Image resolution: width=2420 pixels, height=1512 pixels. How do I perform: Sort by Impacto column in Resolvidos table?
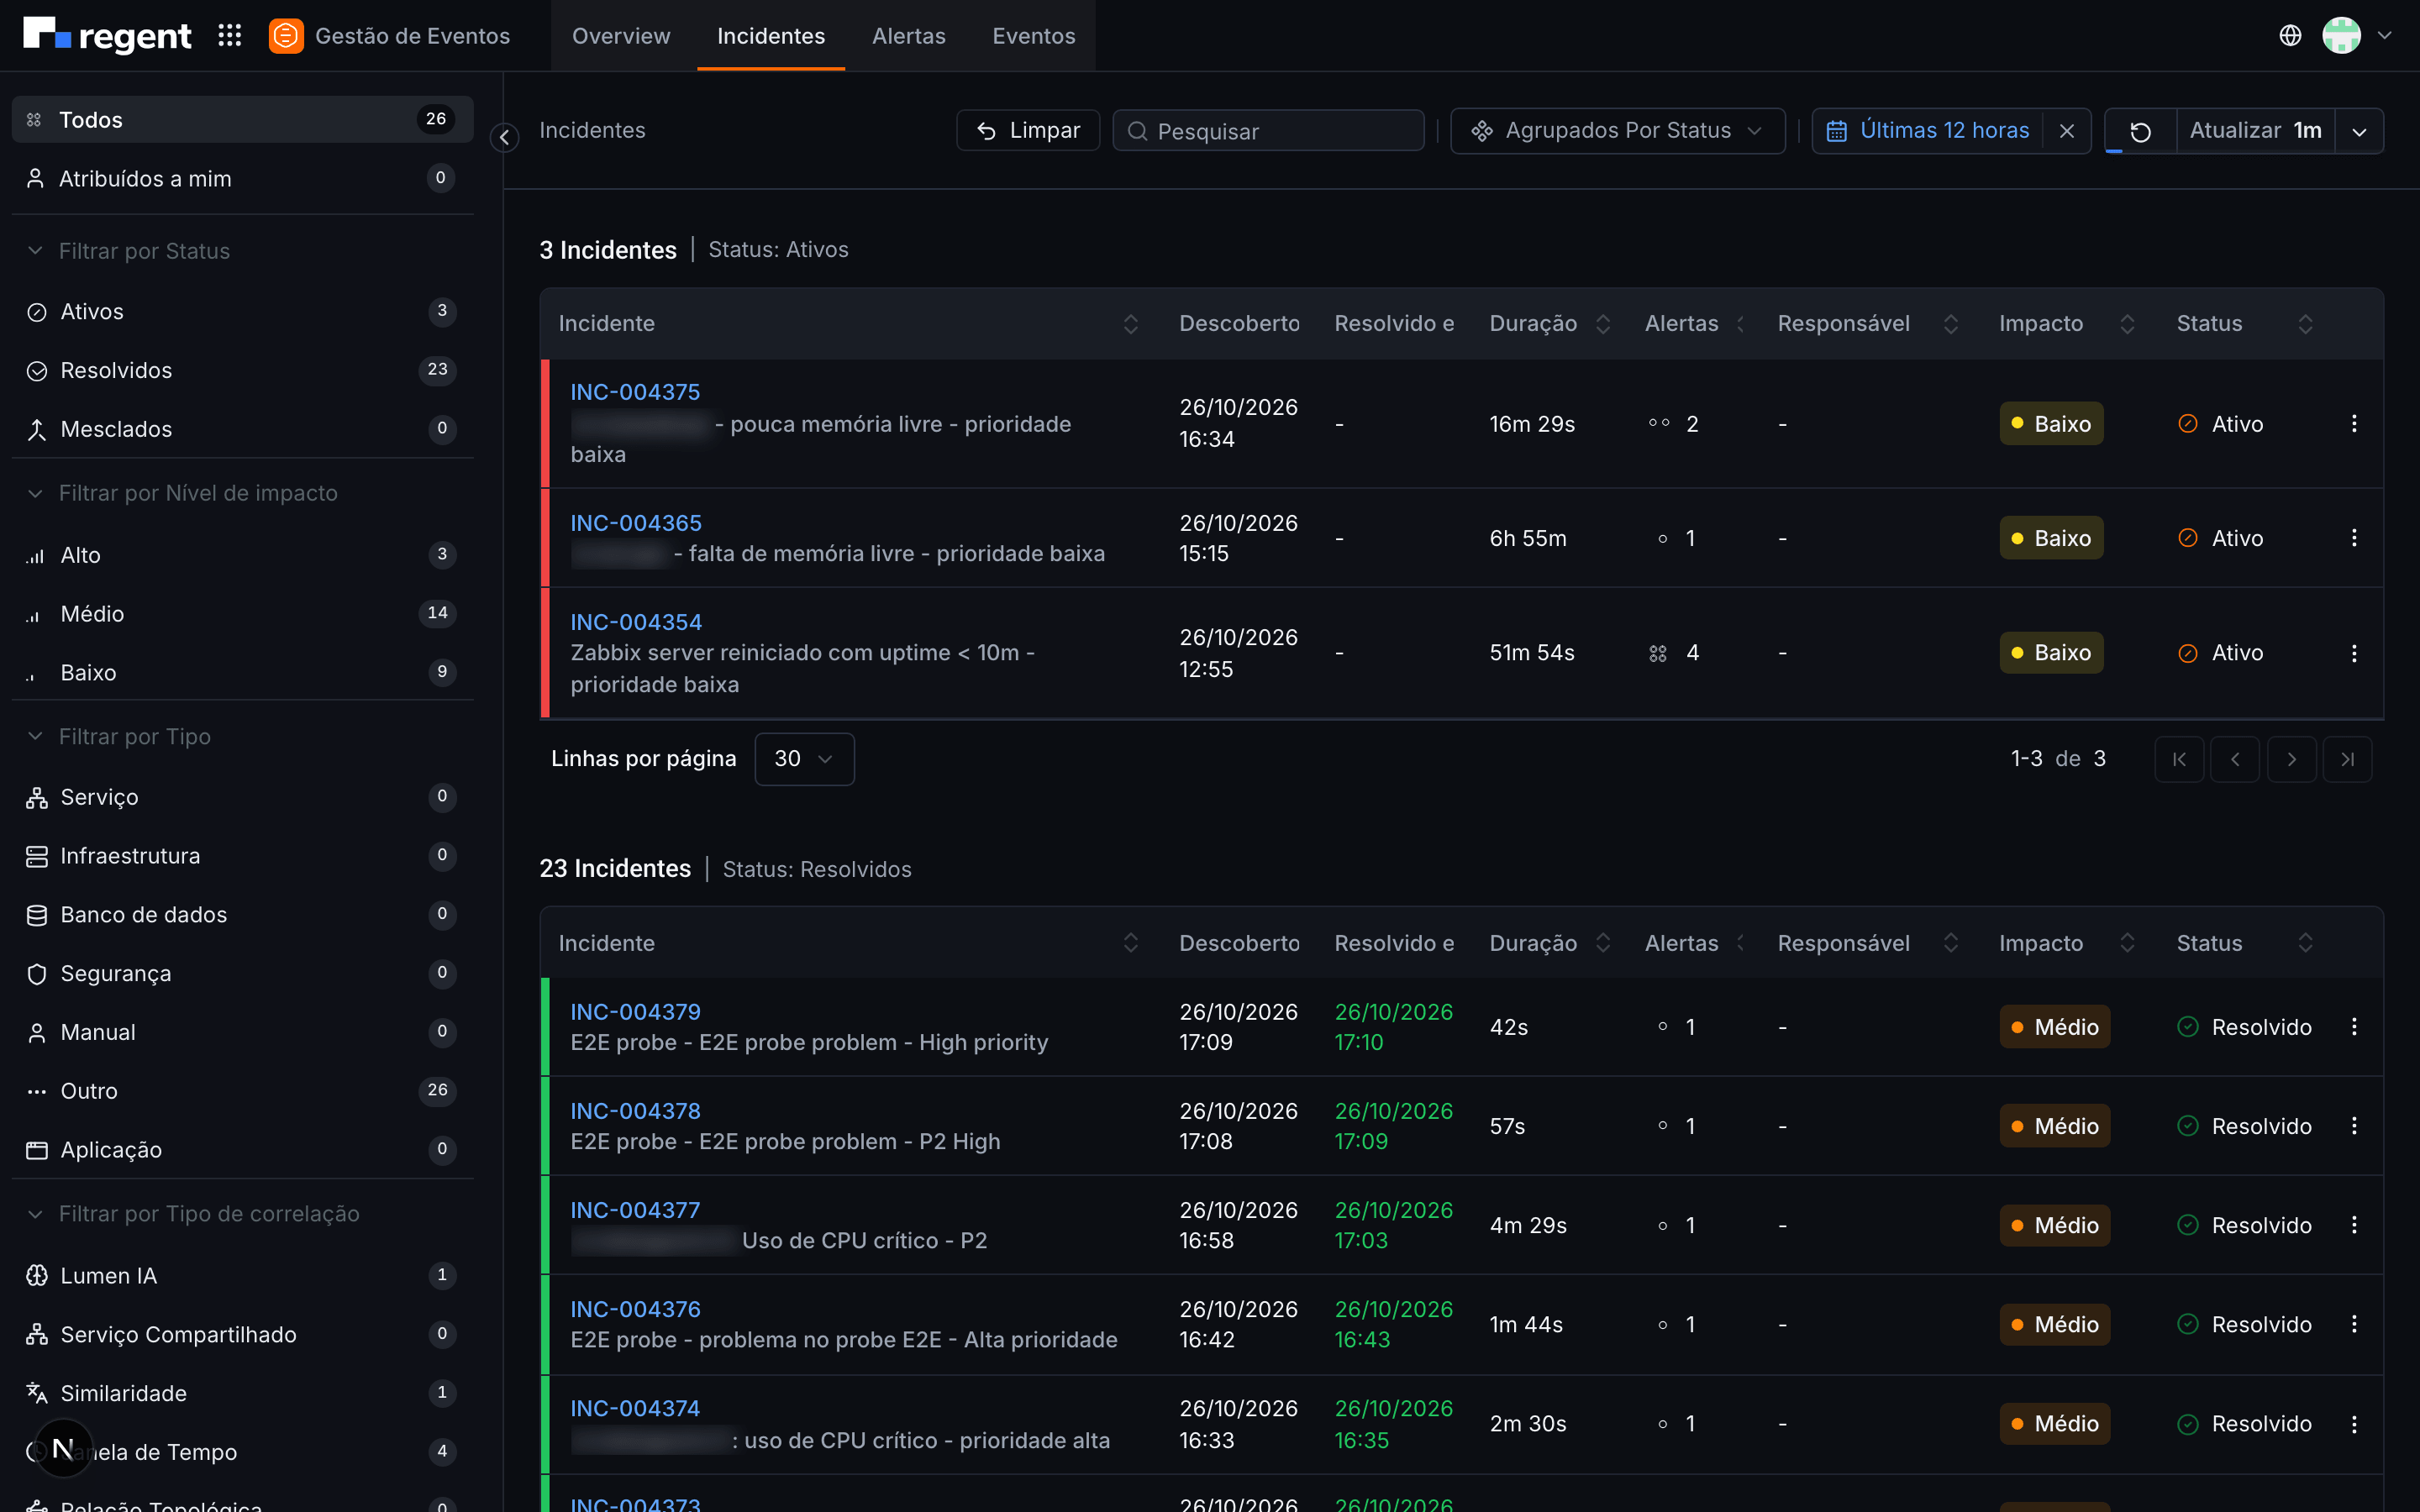click(x=2127, y=943)
